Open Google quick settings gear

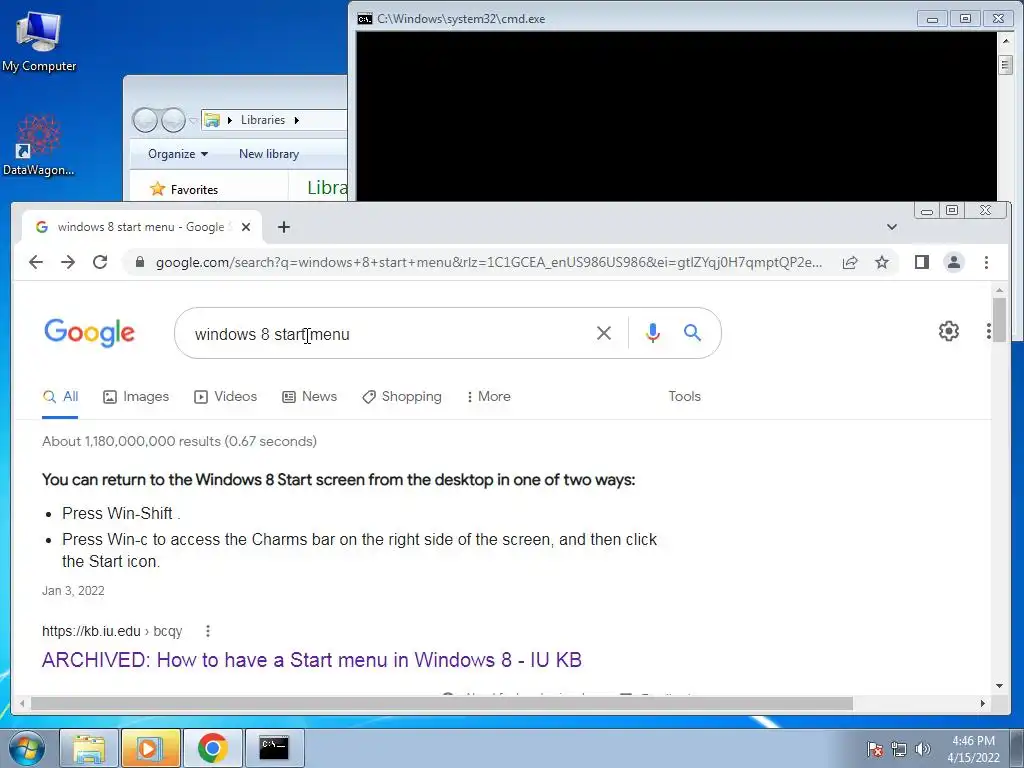point(948,331)
